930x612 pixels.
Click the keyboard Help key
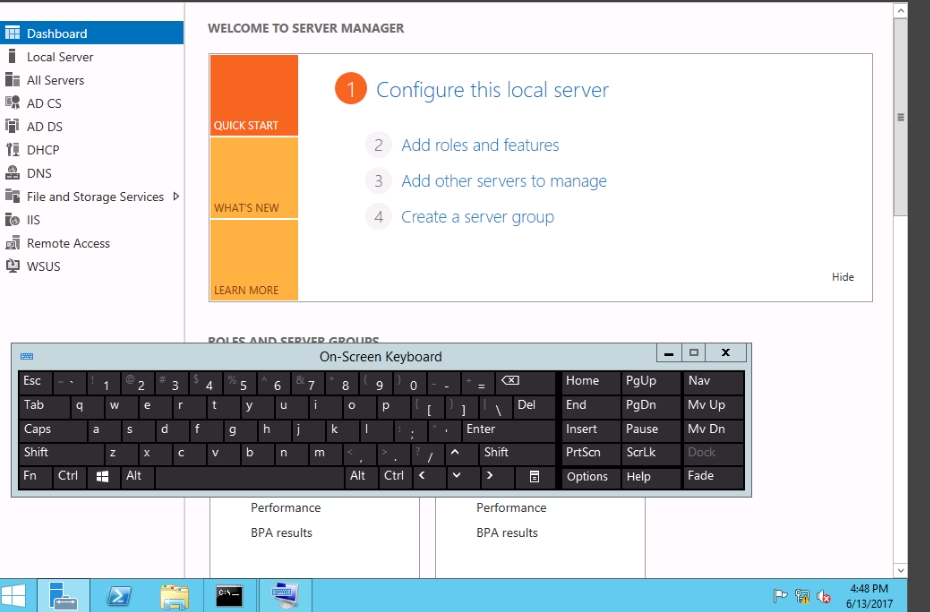pos(651,477)
